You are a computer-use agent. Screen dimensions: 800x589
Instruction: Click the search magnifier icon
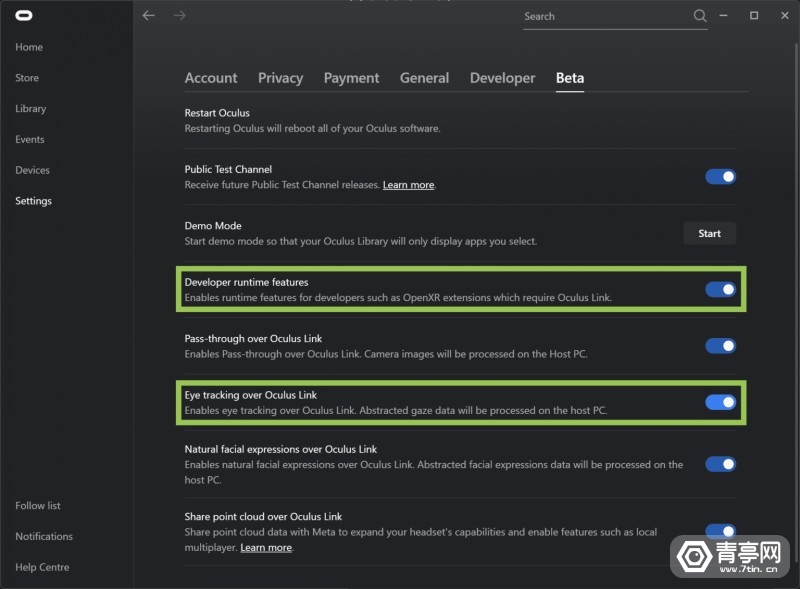tap(700, 16)
